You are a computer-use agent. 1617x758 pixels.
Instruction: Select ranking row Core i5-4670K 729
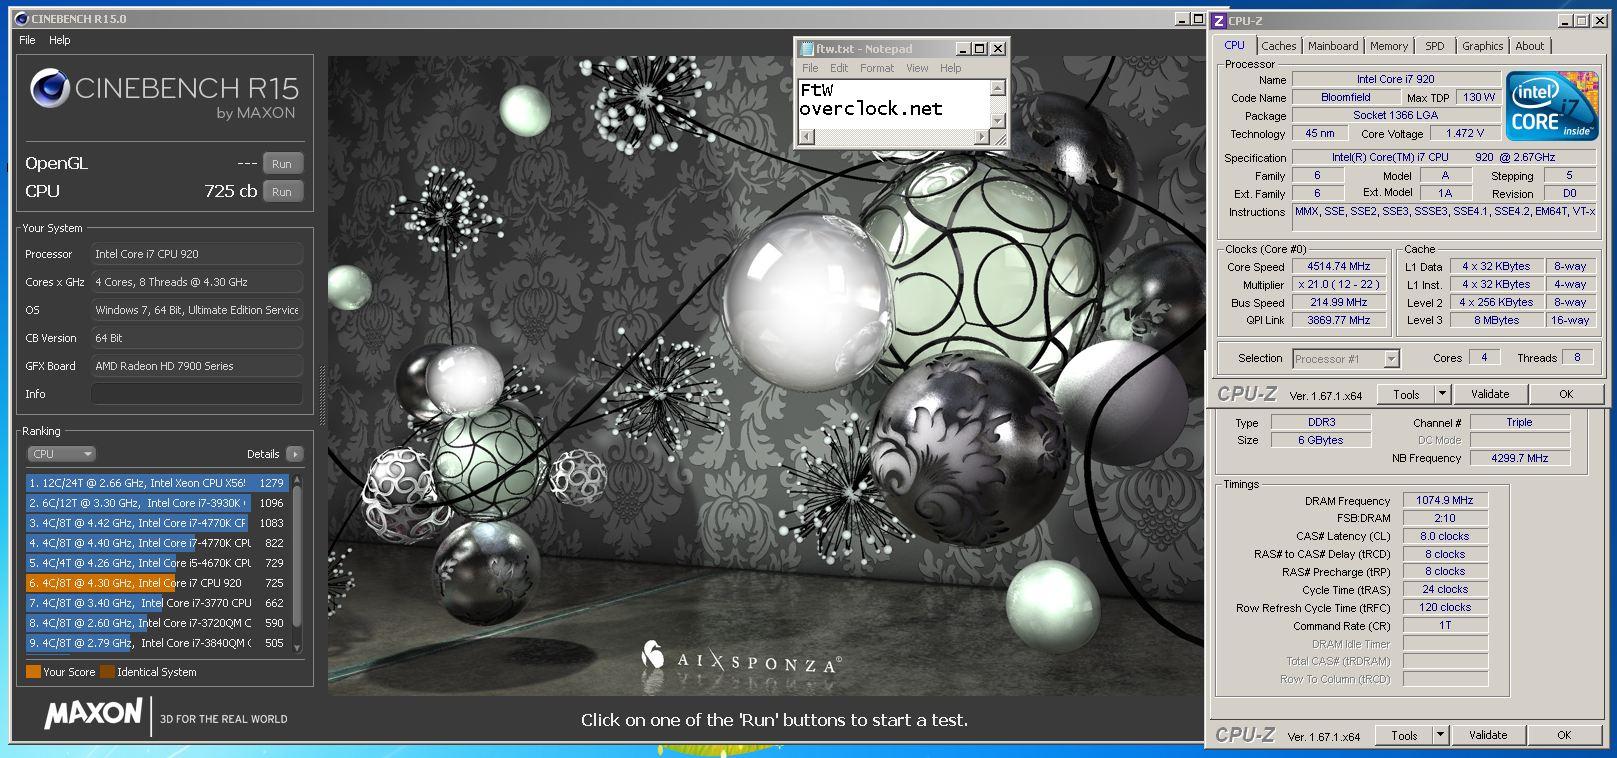pos(157,563)
